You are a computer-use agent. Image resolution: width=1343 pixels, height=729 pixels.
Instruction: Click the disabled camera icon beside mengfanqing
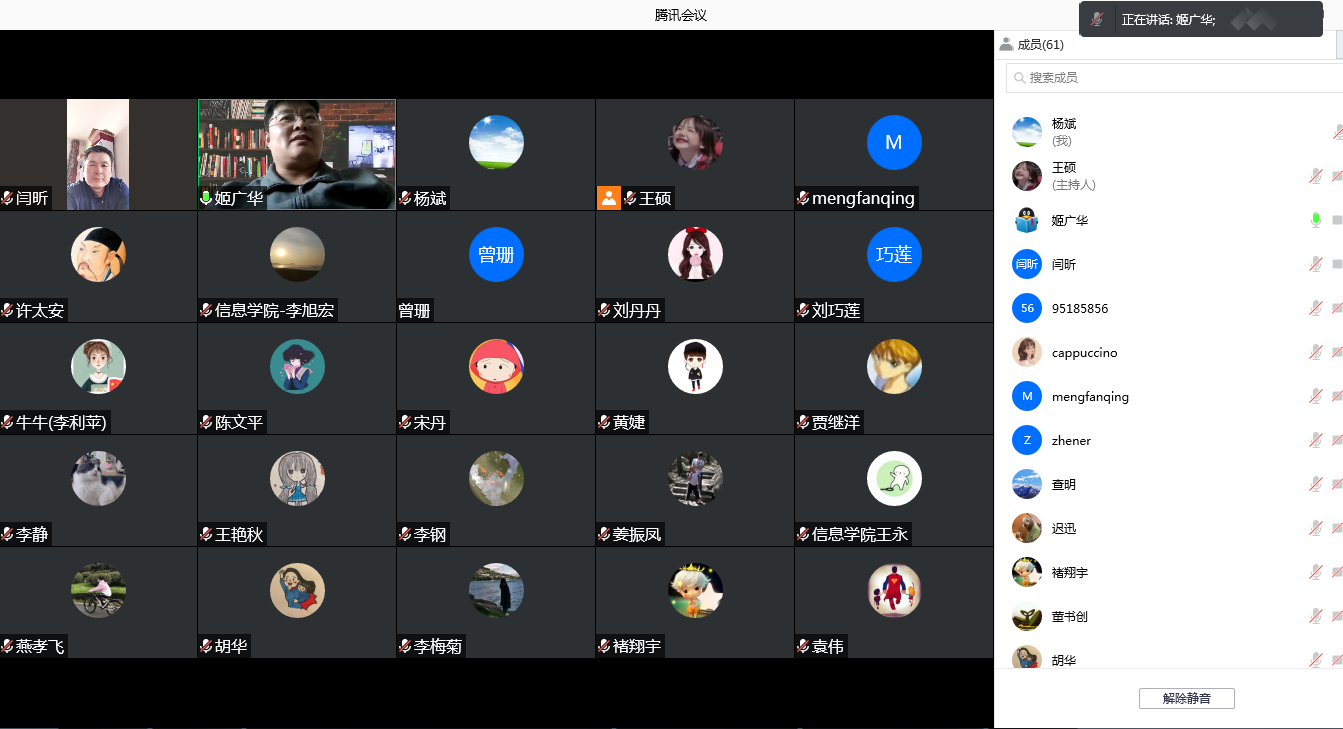[x=1337, y=396]
